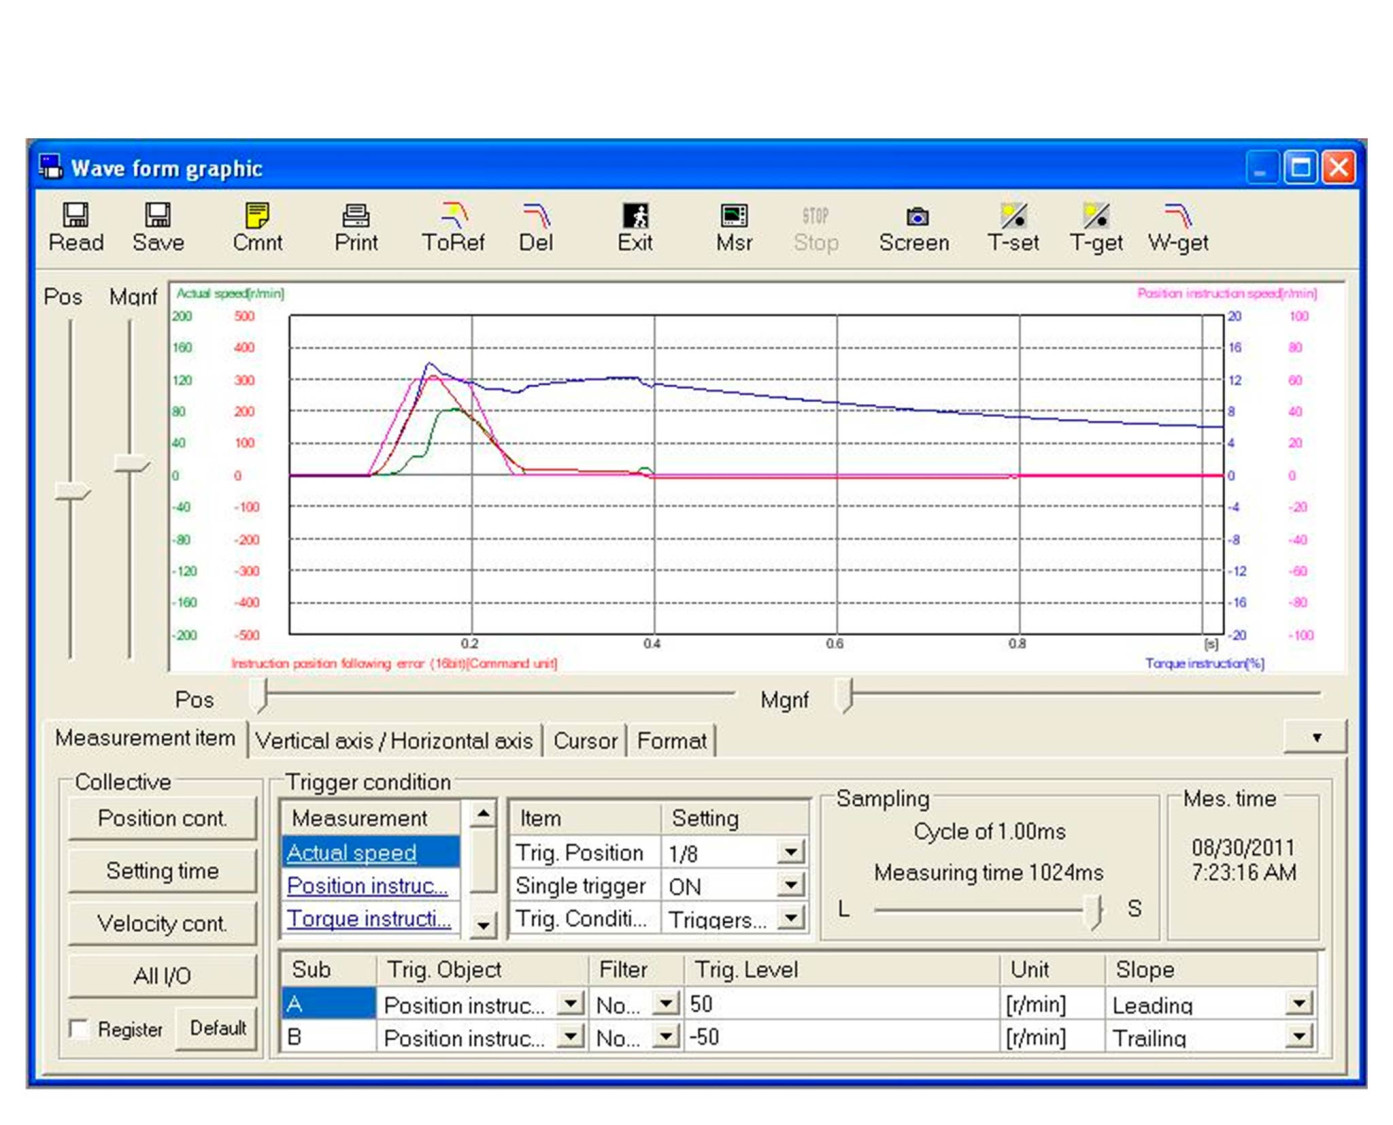Click the Del waveform icon
1393x1125 pixels.
click(x=536, y=227)
